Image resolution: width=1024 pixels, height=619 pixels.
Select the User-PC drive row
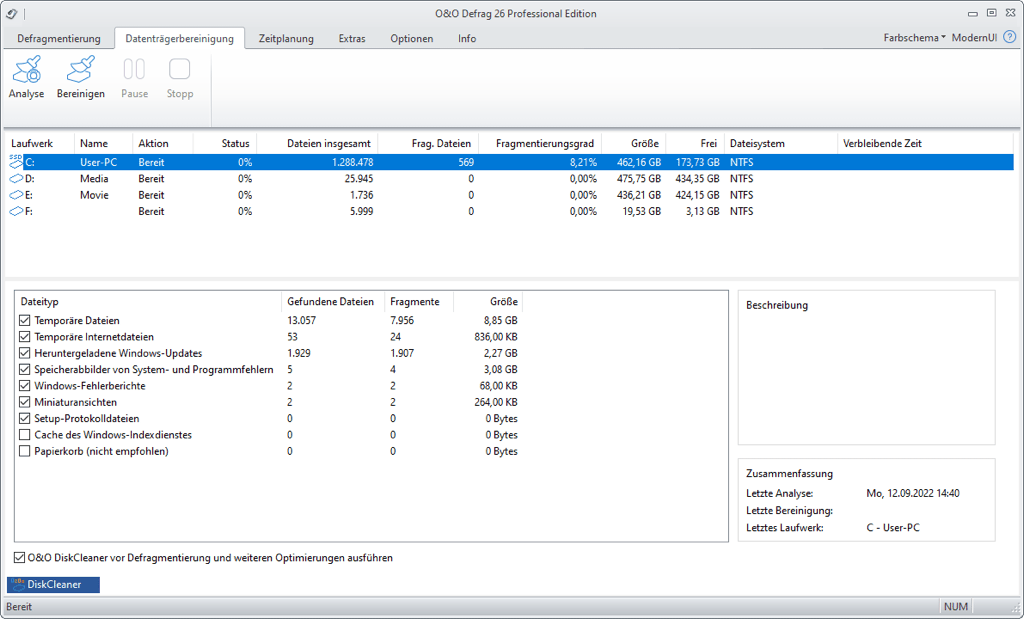(510, 162)
